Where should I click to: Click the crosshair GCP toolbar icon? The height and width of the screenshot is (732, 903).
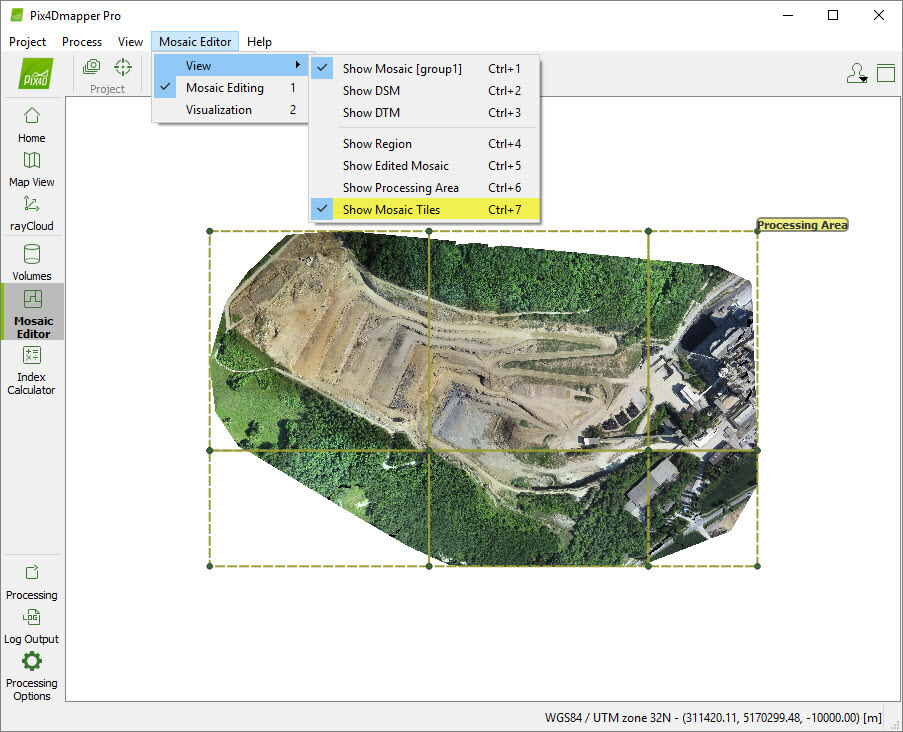pyautogui.click(x=122, y=68)
